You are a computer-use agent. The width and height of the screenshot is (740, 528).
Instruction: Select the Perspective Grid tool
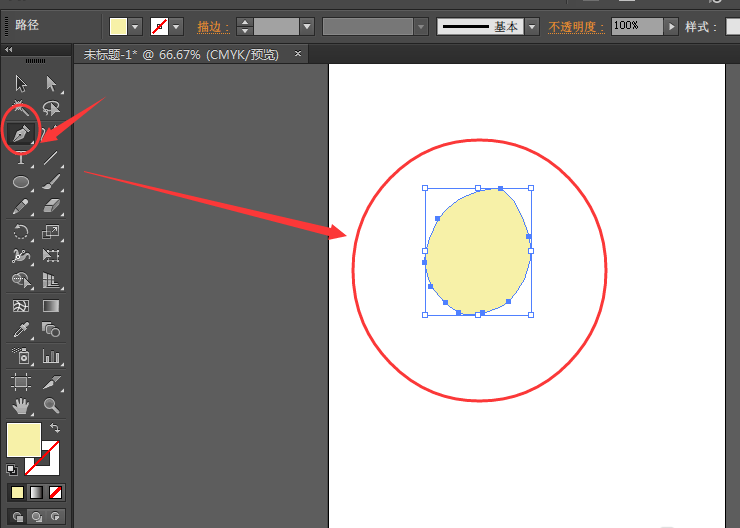point(51,280)
